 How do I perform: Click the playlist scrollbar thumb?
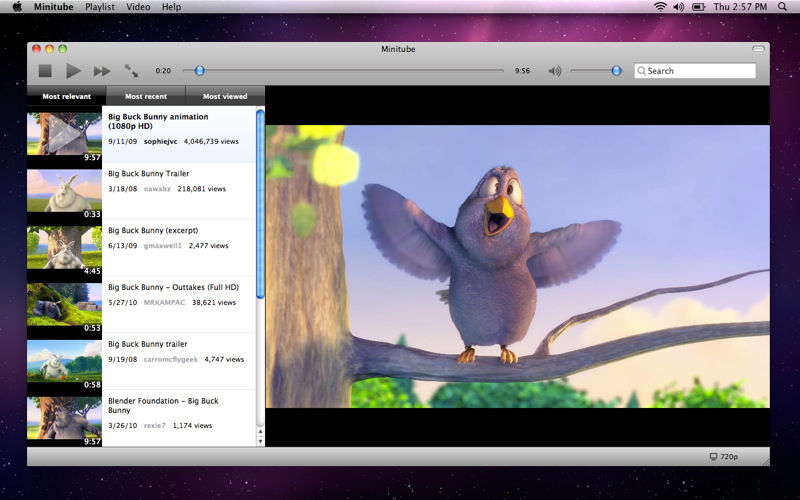(260, 204)
